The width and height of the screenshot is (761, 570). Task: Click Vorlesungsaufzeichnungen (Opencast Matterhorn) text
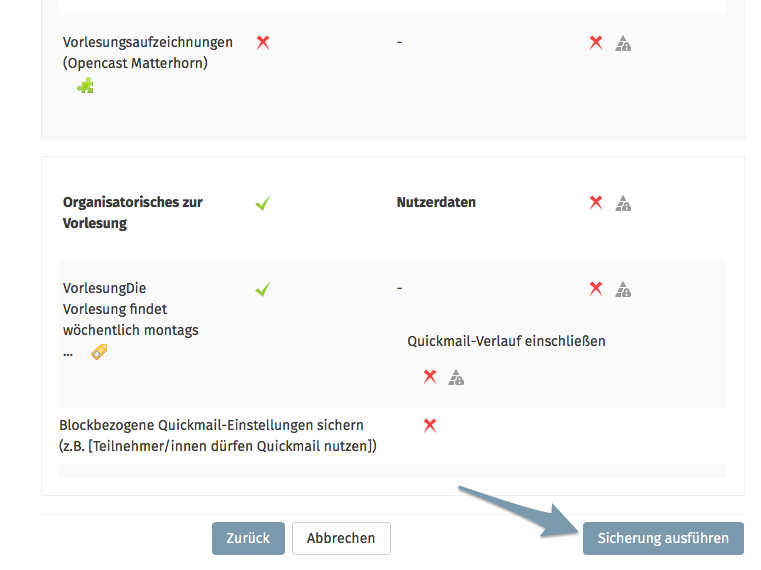click(147, 52)
